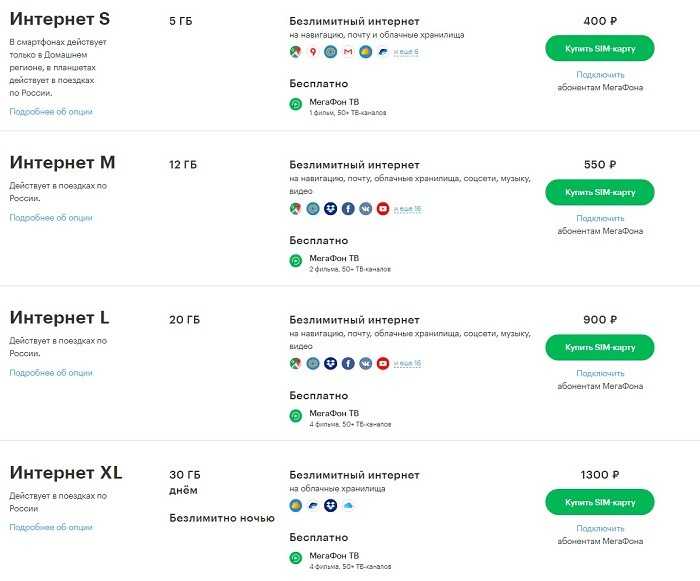
Task: Open 'Подробнее об опции' for Интернет M
Action: (x=51, y=217)
